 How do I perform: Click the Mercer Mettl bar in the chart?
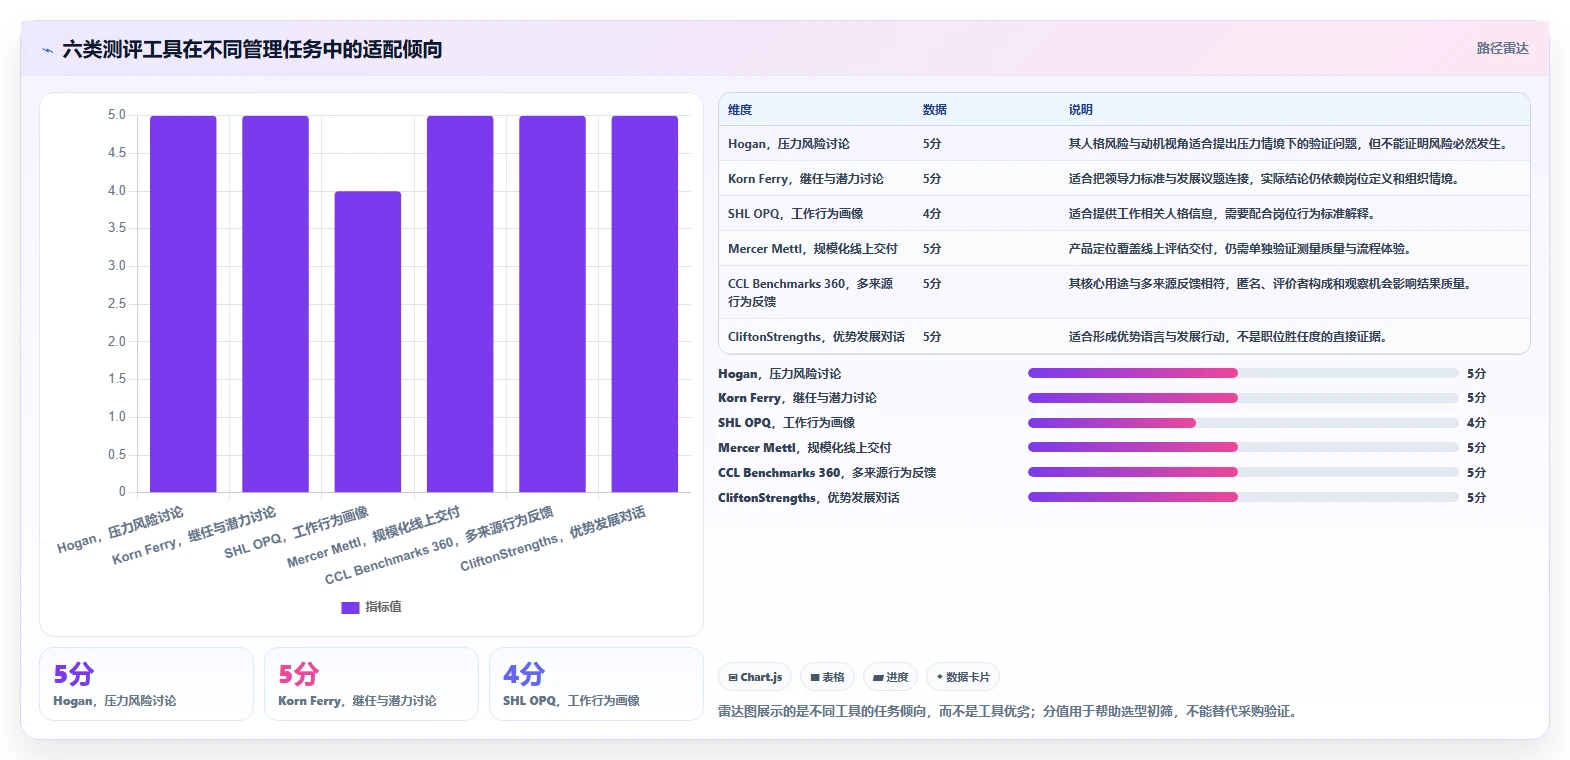tap(460, 304)
